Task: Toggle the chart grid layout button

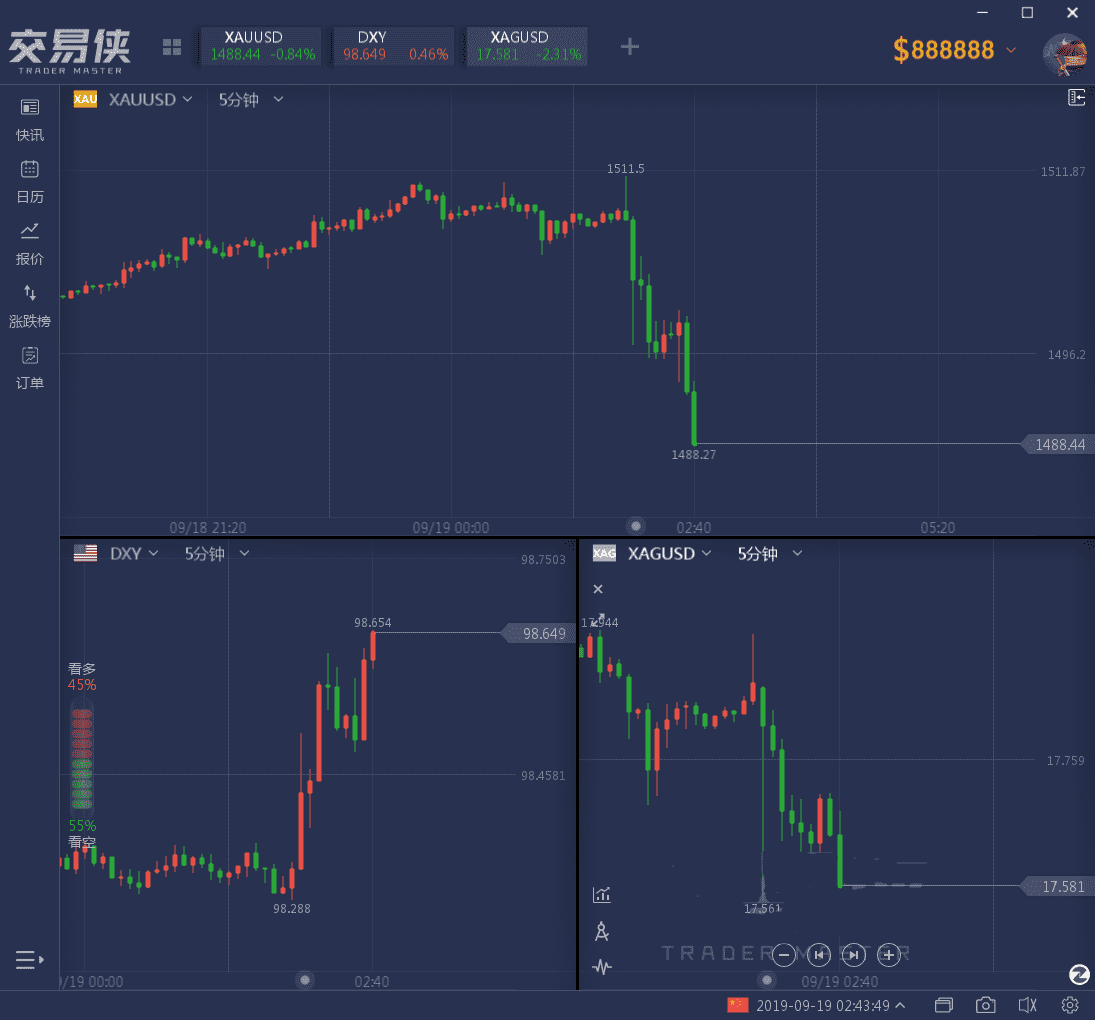Action: pos(172,47)
